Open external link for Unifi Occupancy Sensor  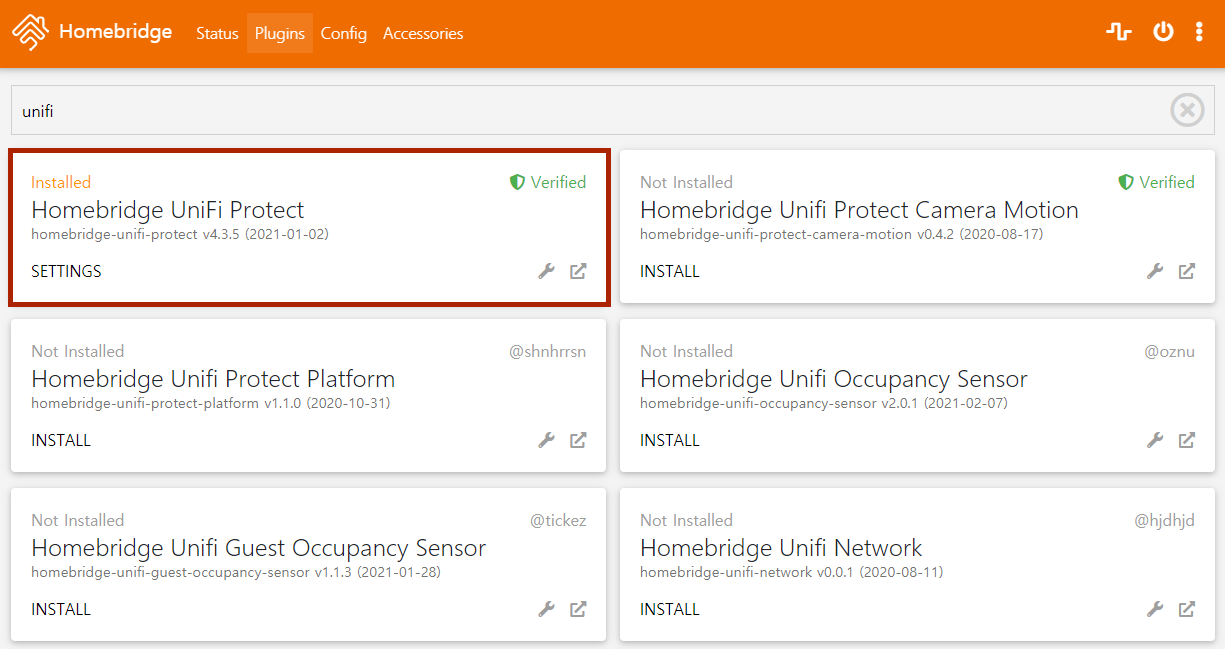tap(1186, 440)
